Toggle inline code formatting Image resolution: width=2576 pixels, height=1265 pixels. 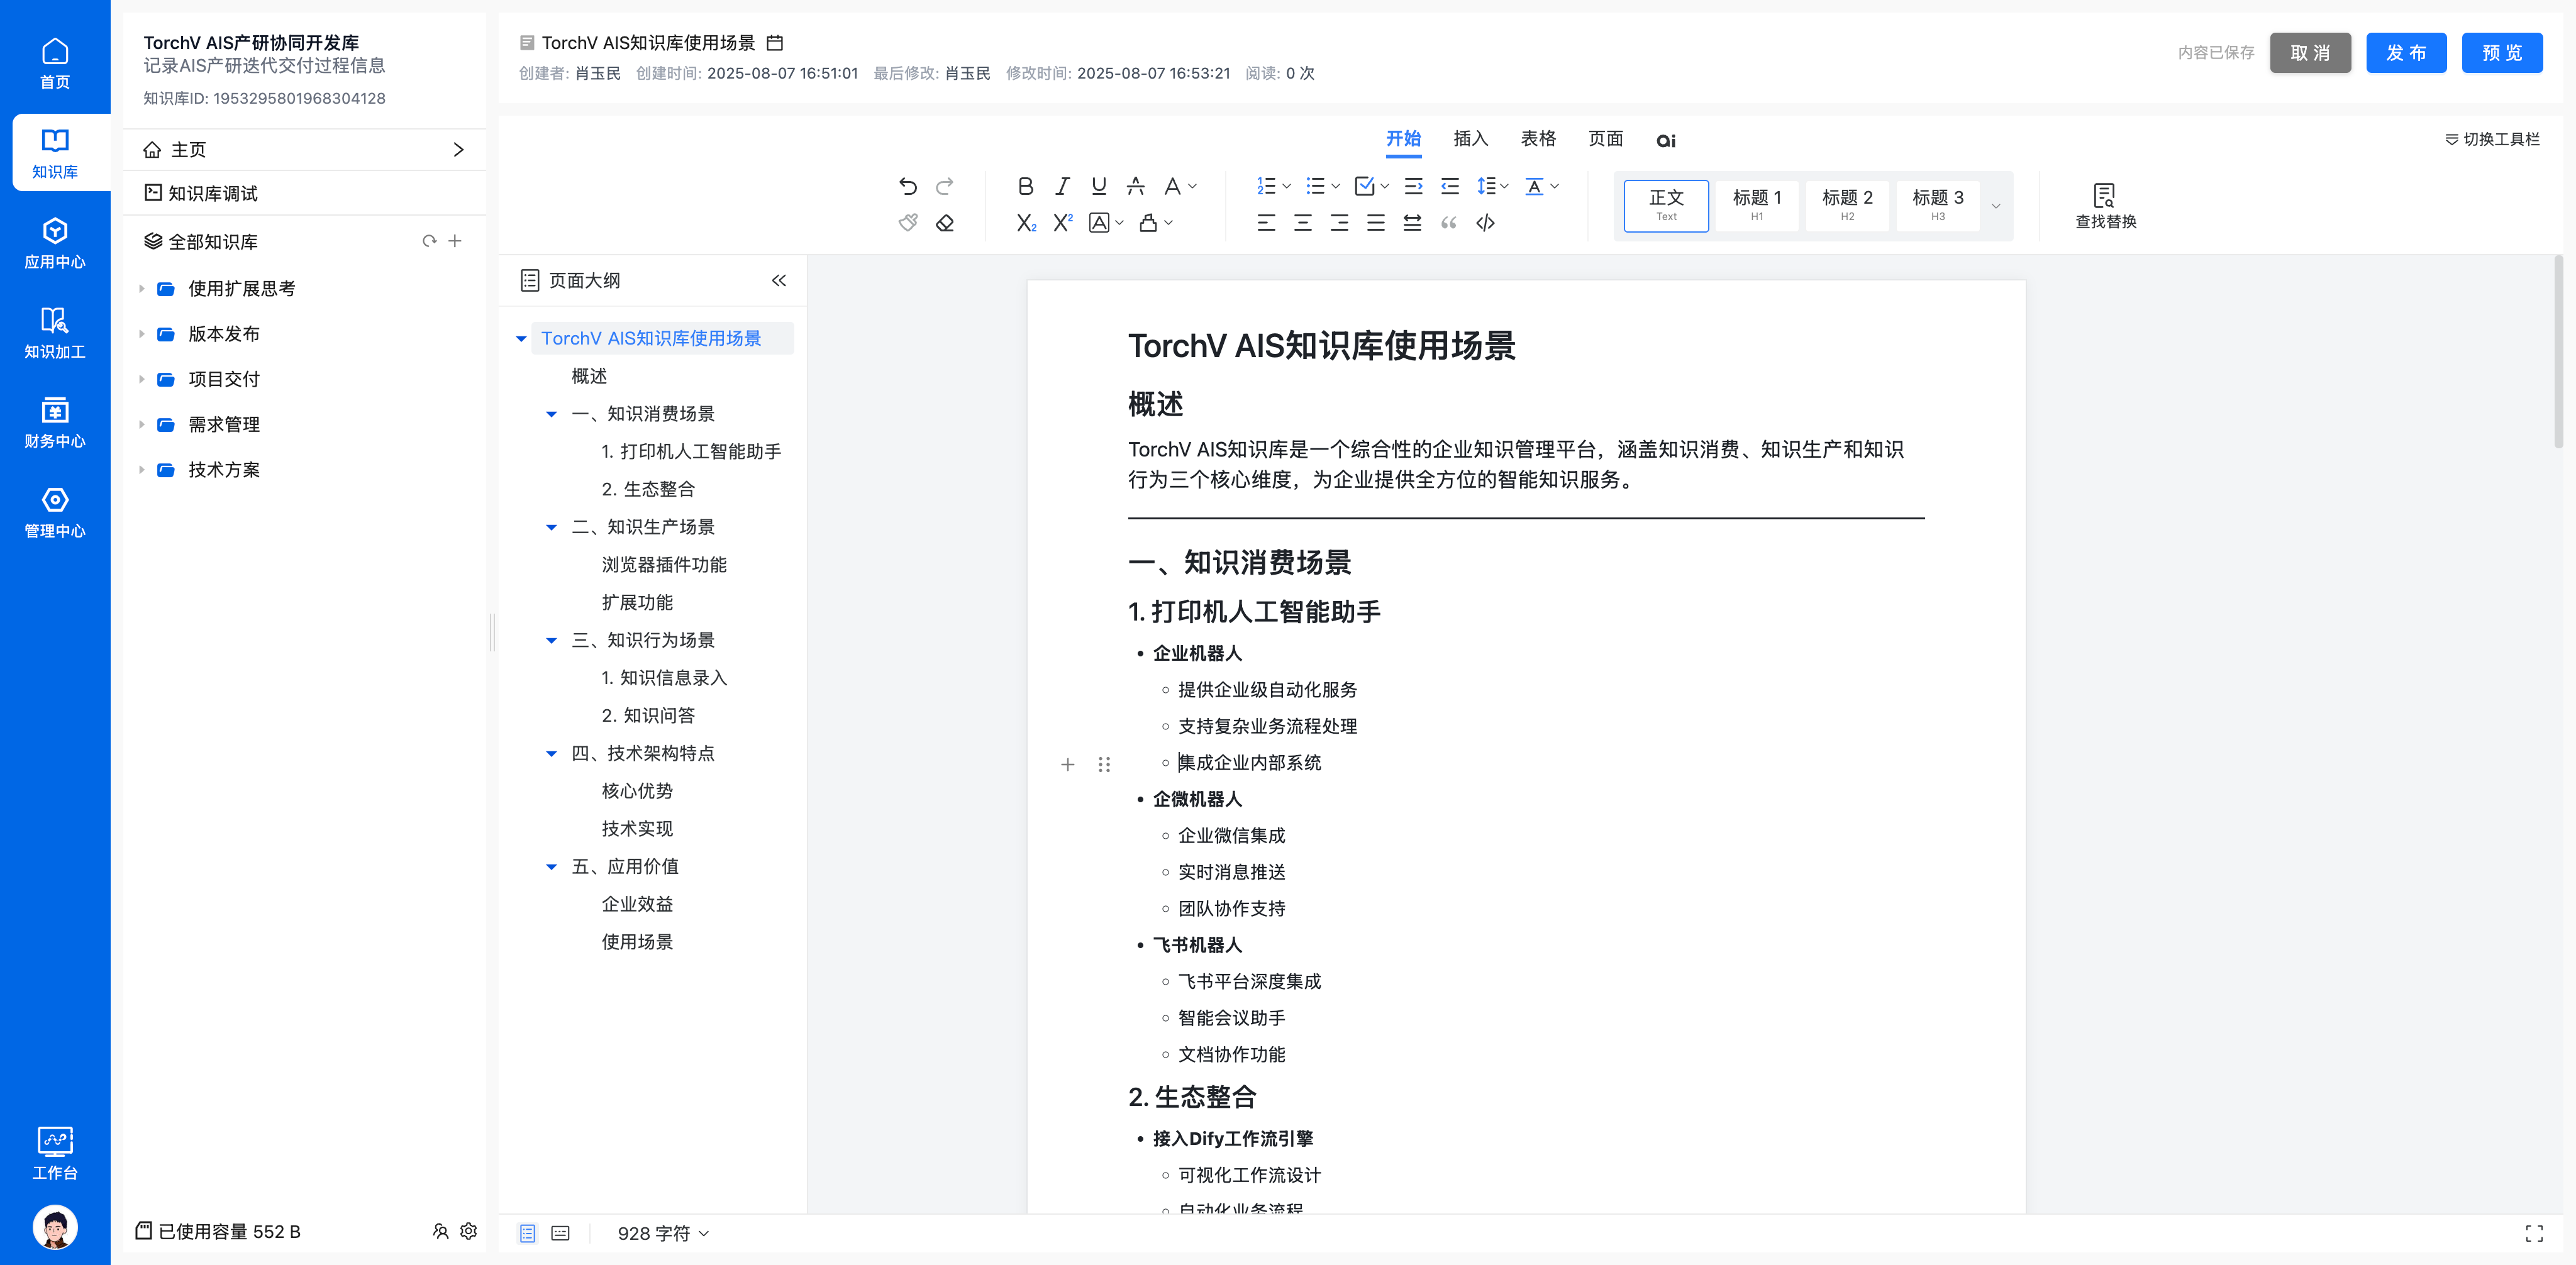pyautogui.click(x=1485, y=223)
